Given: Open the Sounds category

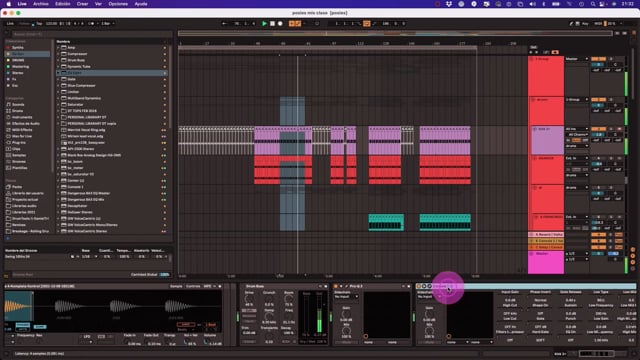Looking at the screenshot, I should click(x=18, y=104).
